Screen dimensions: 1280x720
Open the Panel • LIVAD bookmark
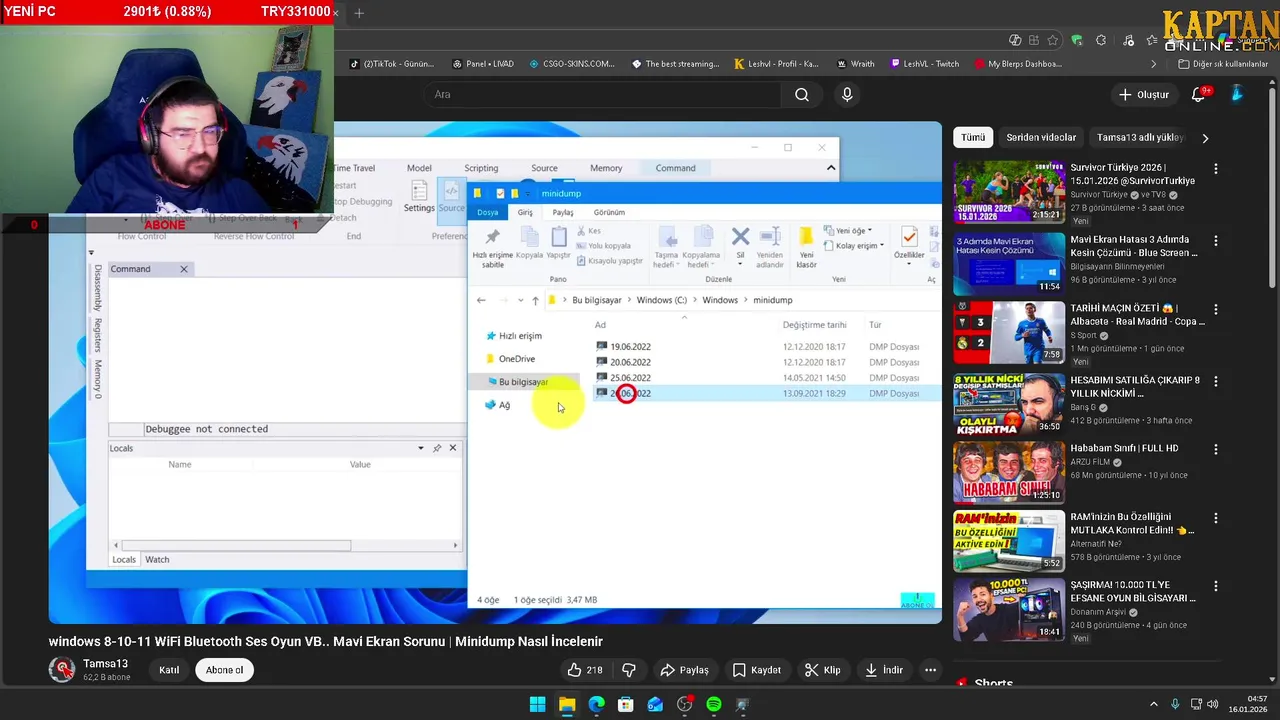(482, 64)
